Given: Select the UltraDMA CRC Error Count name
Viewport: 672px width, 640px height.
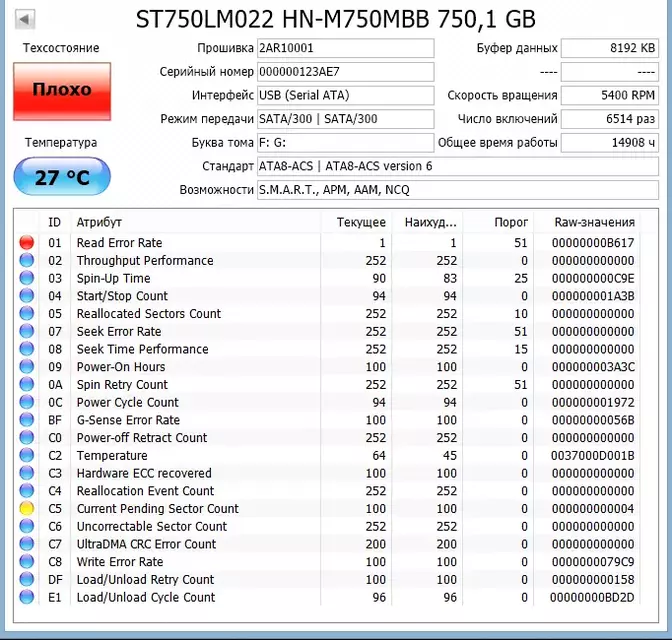Looking at the screenshot, I should click(x=146, y=544).
